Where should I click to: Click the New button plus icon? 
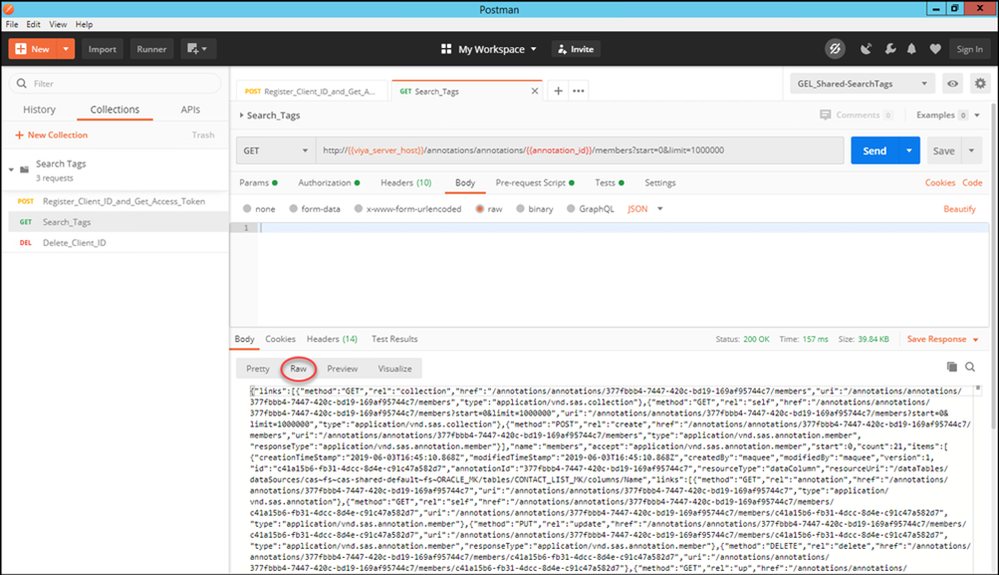(x=21, y=49)
